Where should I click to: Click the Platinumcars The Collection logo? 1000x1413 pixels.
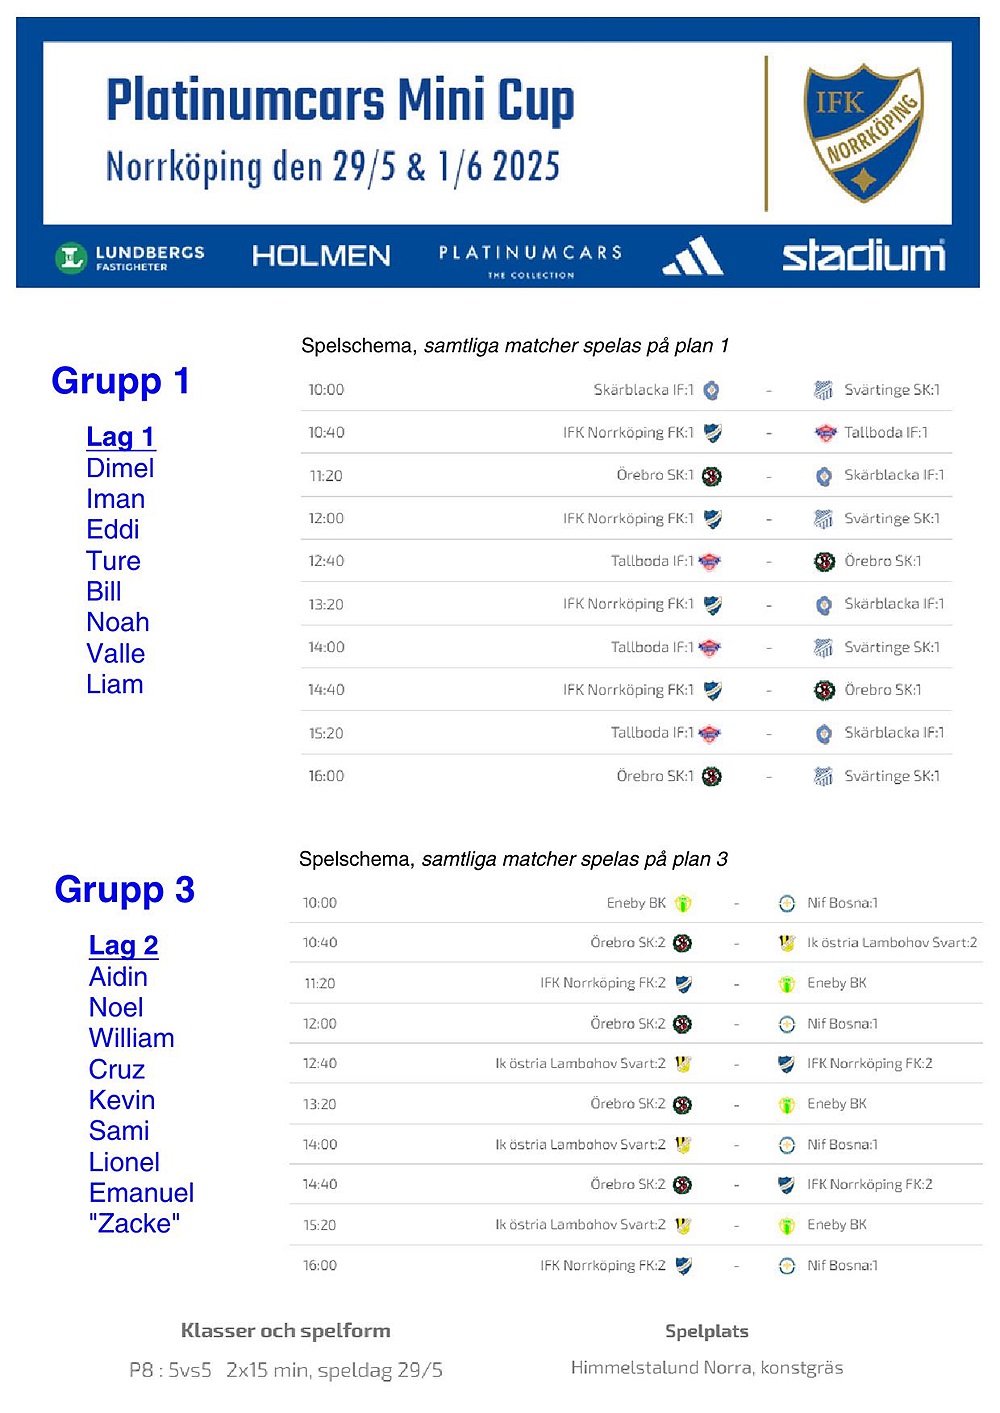531,260
